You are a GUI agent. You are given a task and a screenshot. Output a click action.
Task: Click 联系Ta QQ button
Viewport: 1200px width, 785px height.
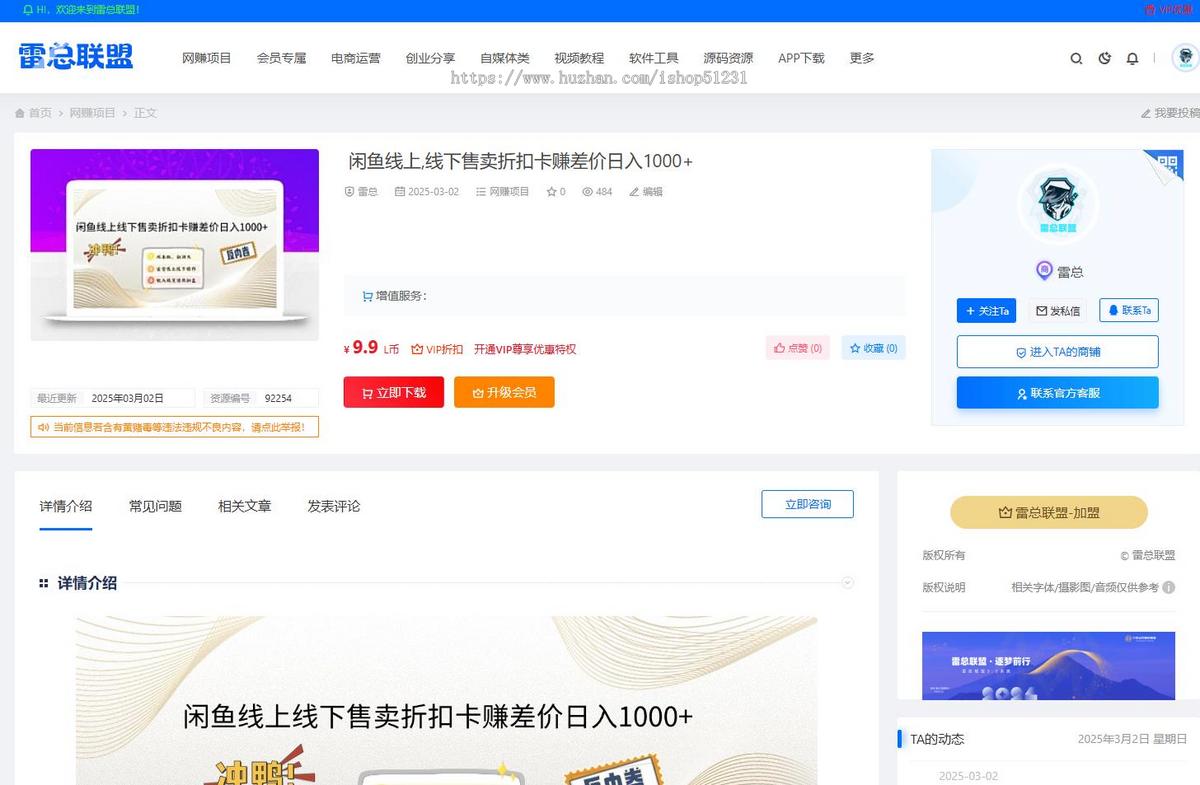pyautogui.click(x=1129, y=311)
